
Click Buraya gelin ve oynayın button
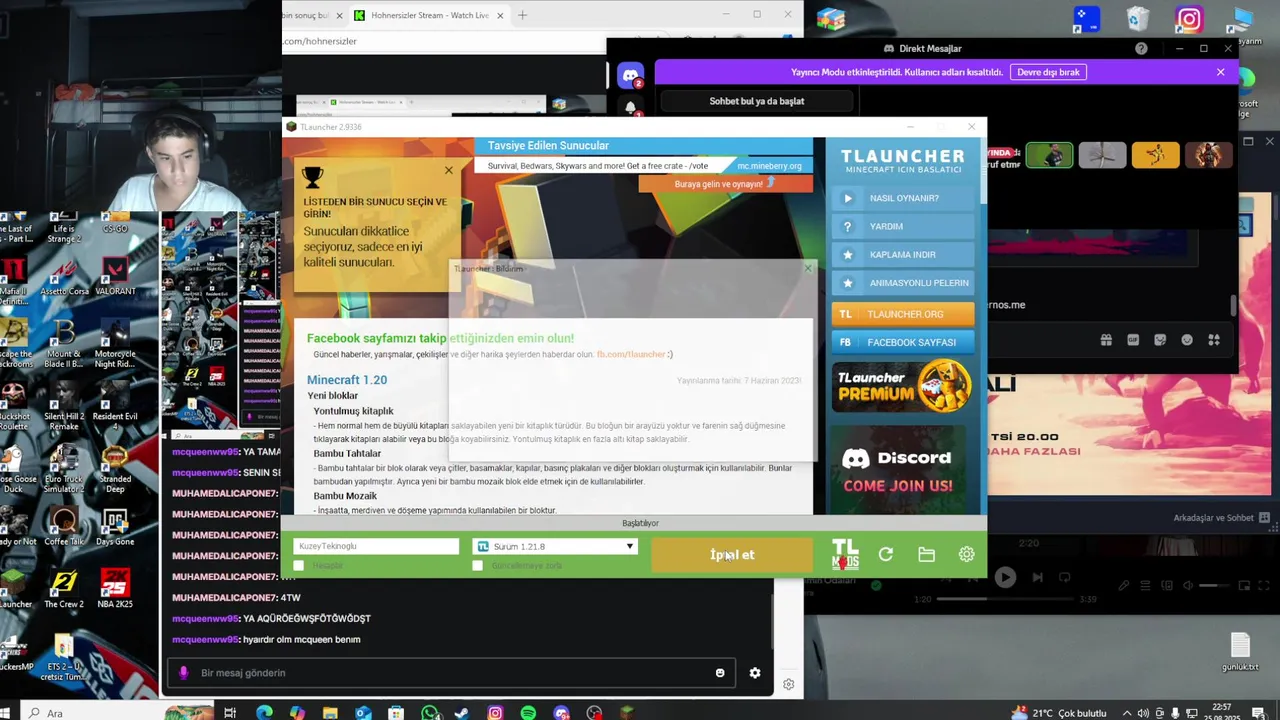coord(725,184)
